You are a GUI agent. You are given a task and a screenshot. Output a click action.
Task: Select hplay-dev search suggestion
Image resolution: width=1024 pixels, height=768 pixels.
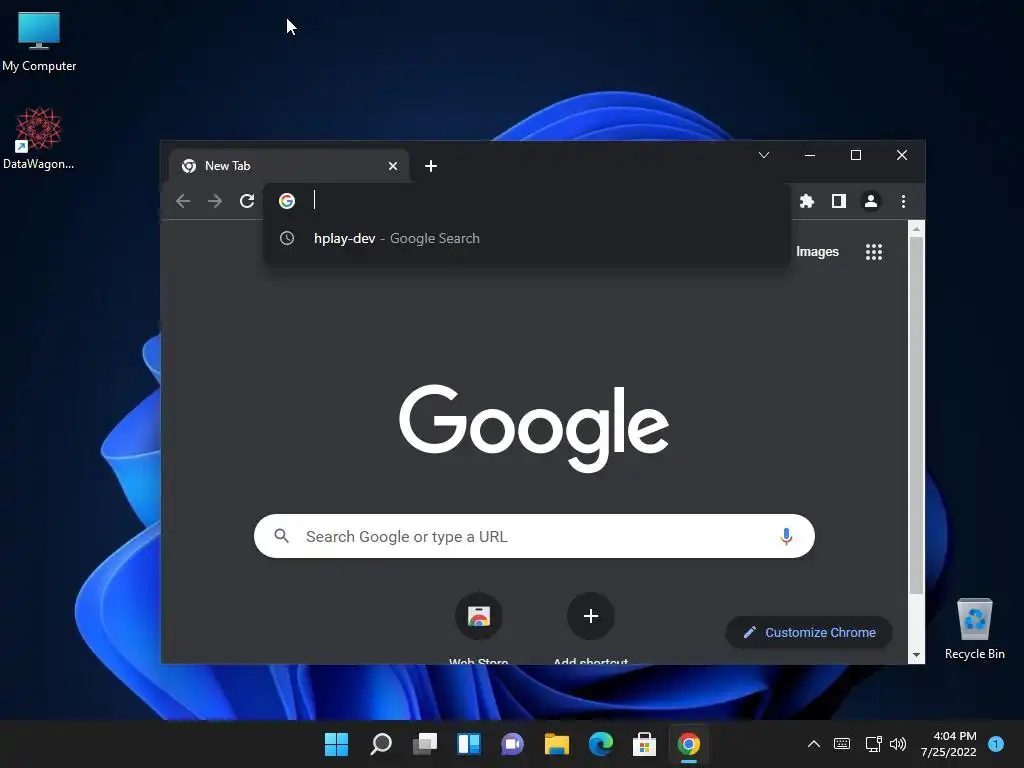[x=527, y=238]
